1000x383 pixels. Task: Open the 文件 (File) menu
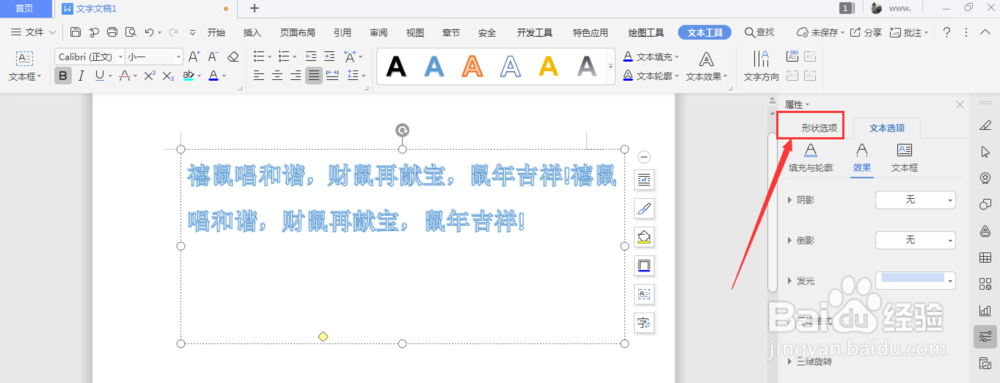point(34,32)
